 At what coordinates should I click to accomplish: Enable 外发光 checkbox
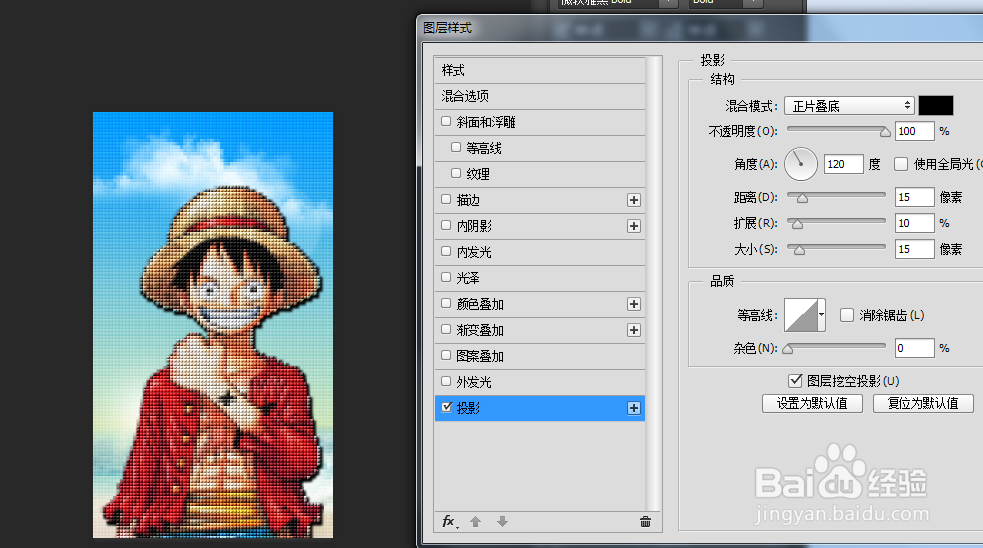pyautogui.click(x=446, y=381)
